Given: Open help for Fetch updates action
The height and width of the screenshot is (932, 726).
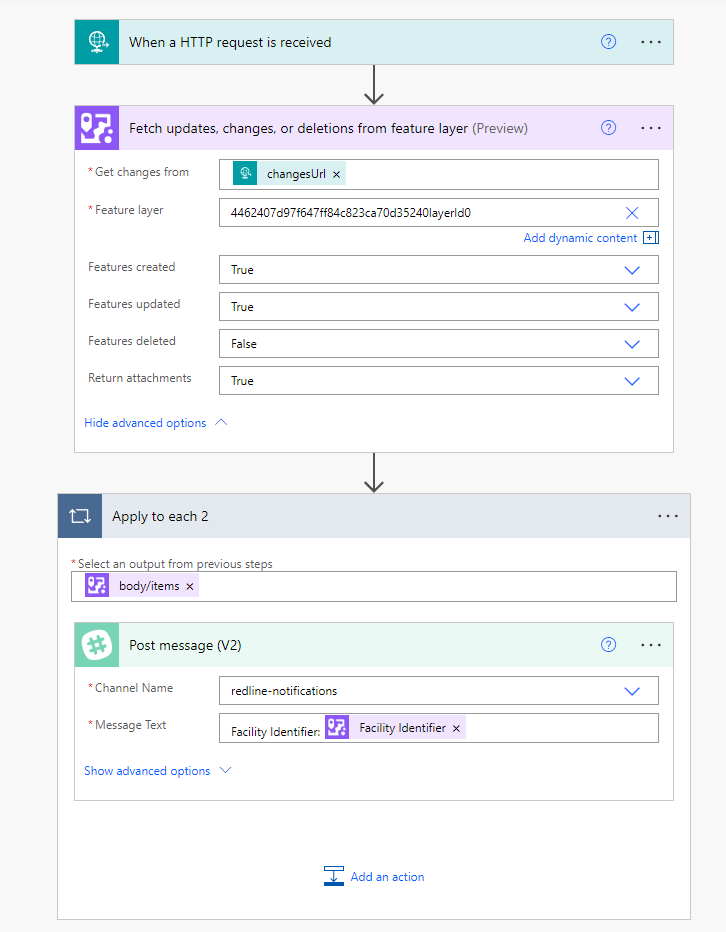Looking at the screenshot, I should point(608,128).
